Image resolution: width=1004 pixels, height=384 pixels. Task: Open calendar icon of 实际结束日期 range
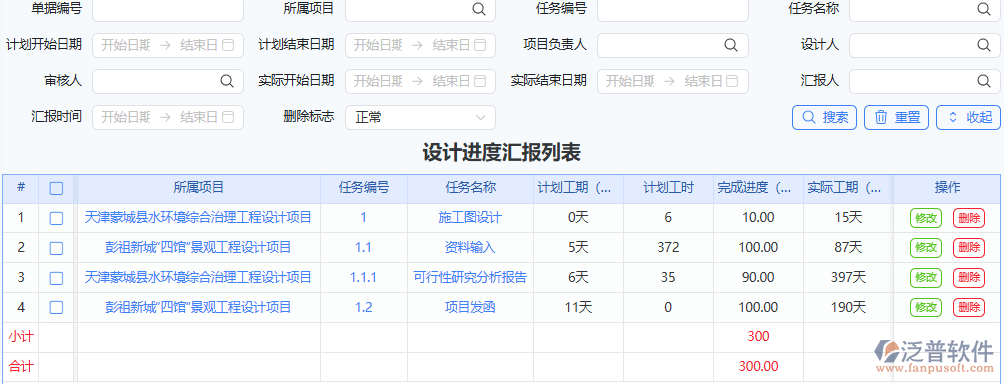tap(732, 81)
